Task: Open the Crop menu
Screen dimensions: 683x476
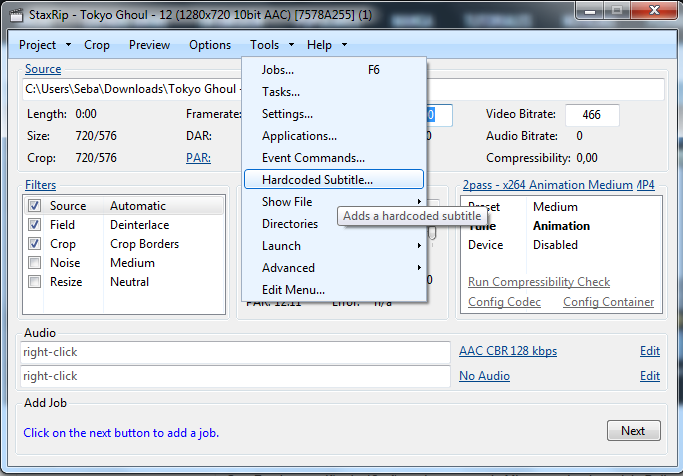Action: click(97, 45)
